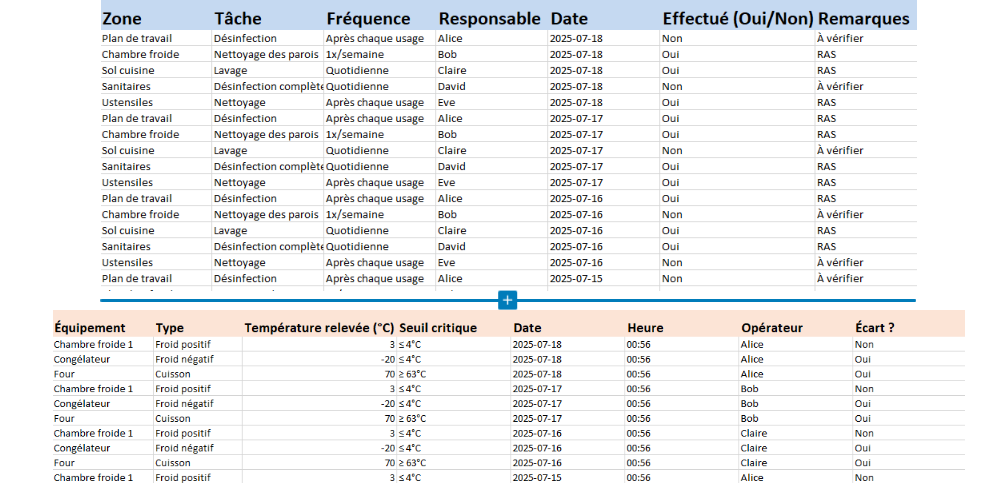Click the Heure column header
This screenshot has width=1004, height=483.
pyautogui.click(x=645, y=328)
